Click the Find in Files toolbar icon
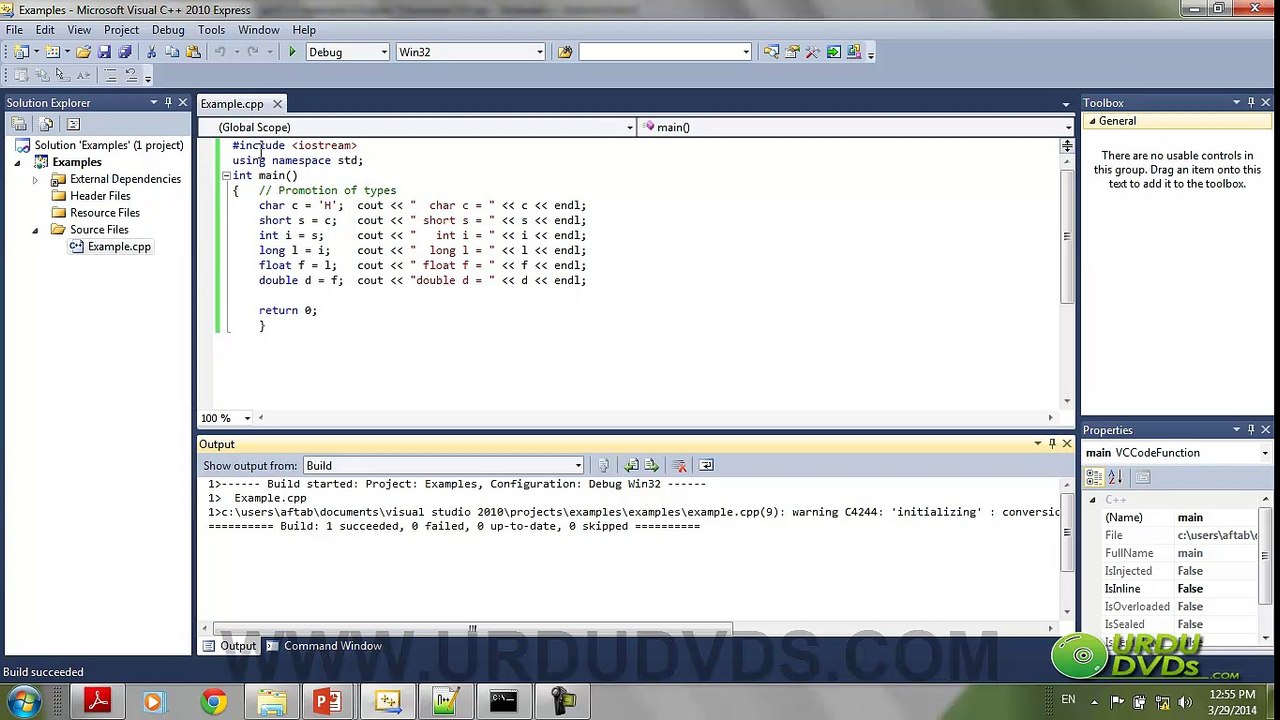This screenshot has width=1280, height=720. click(x=565, y=52)
